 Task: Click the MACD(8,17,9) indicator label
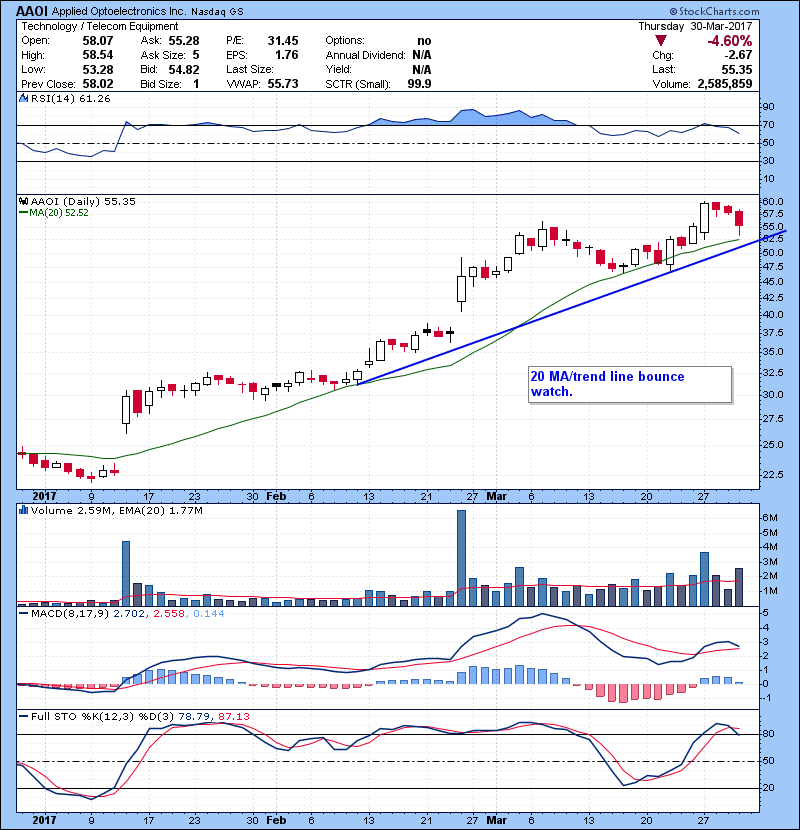pos(70,614)
